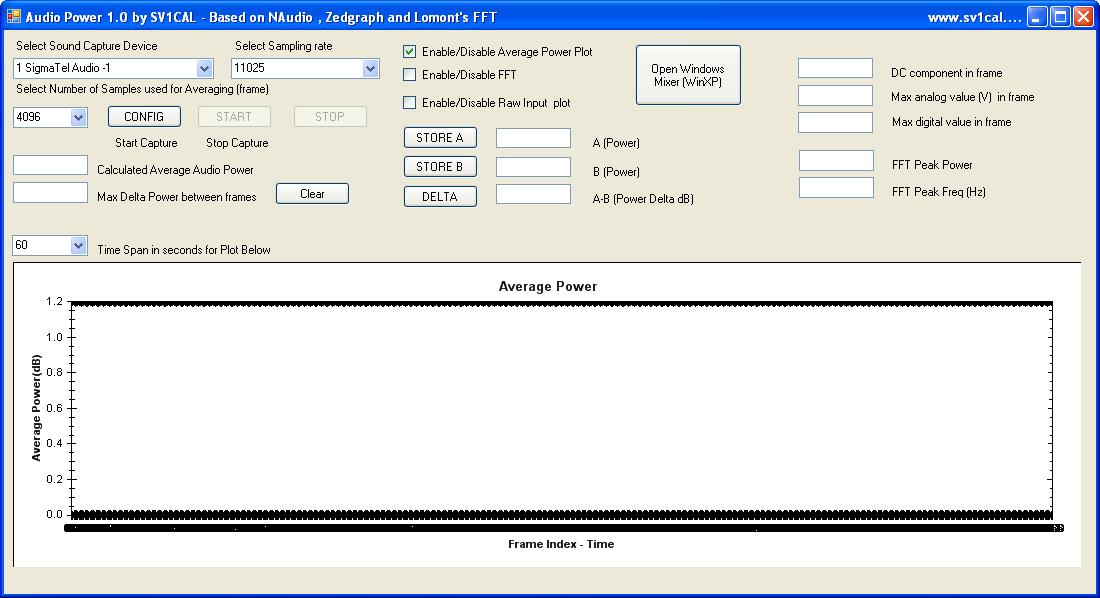Select the Calculated Average Audio Power field
Image resolution: width=1100 pixels, height=598 pixels.
50,166
